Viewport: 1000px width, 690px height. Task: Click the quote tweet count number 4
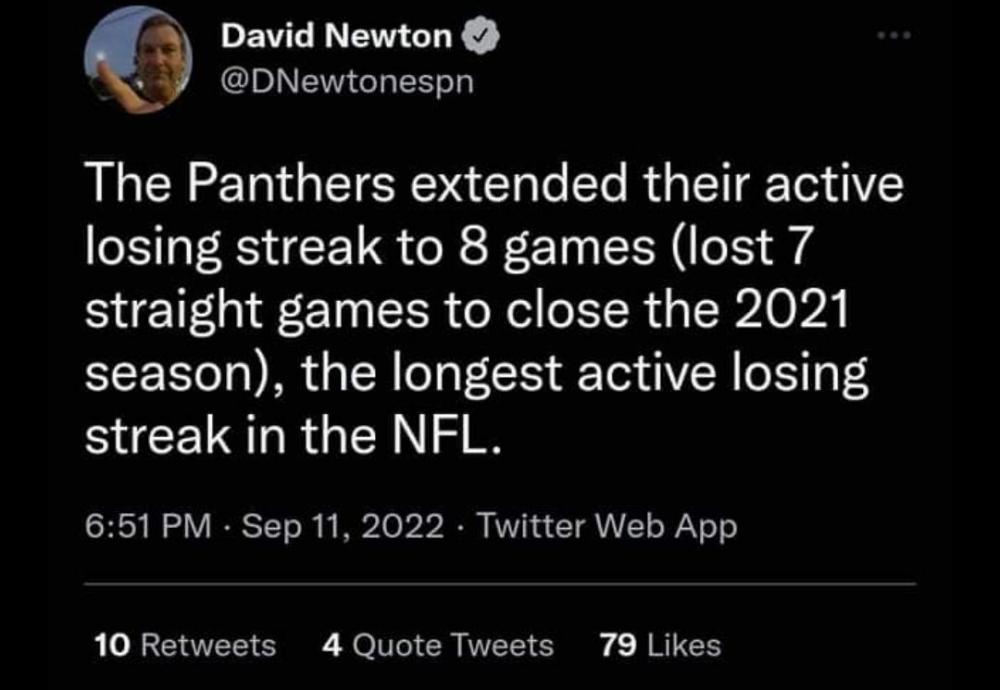point(331,645)
